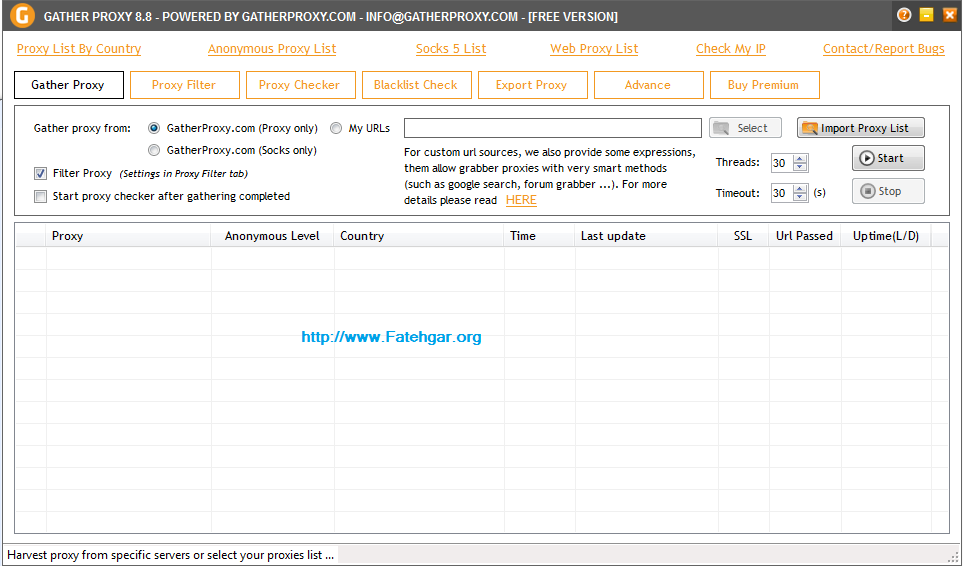
Task: Sort by Uptime(L/D) column header
Action: [886, 236]
